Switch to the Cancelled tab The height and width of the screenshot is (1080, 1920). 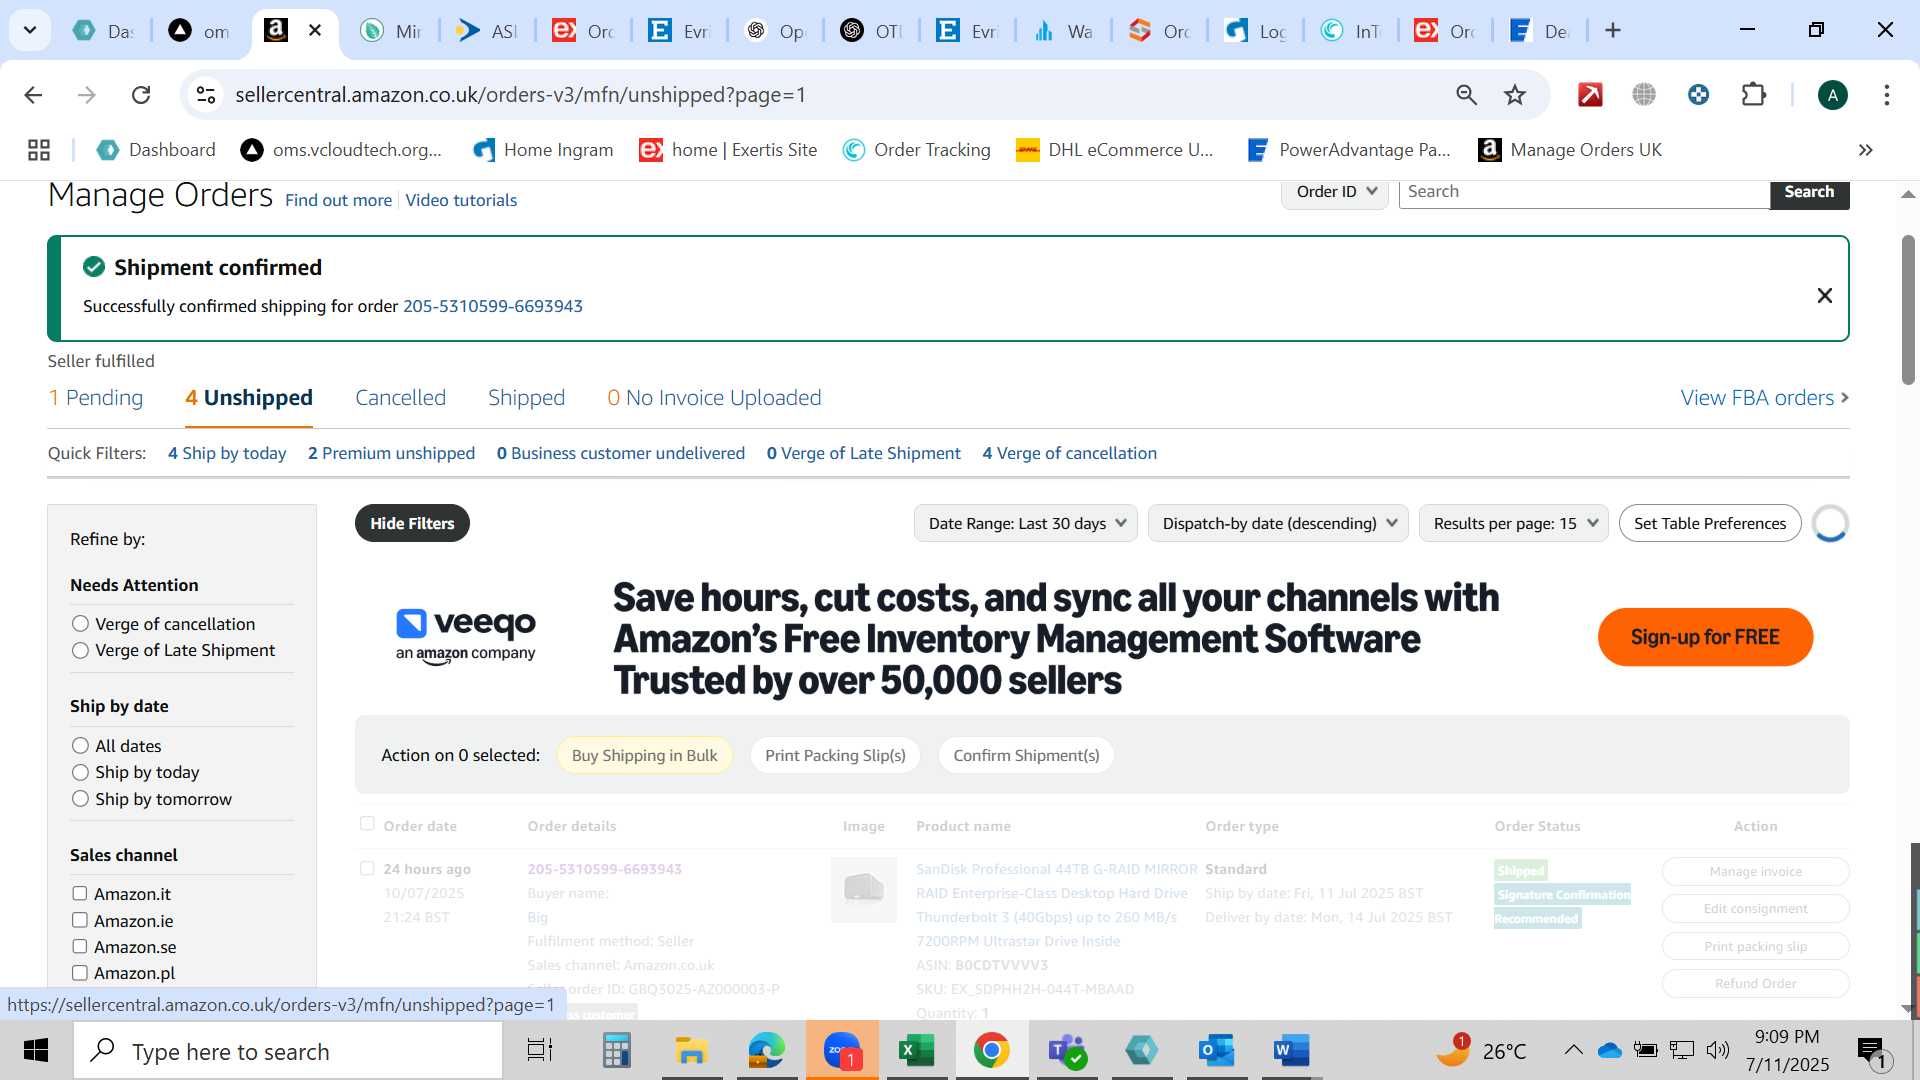pos(401,398)
